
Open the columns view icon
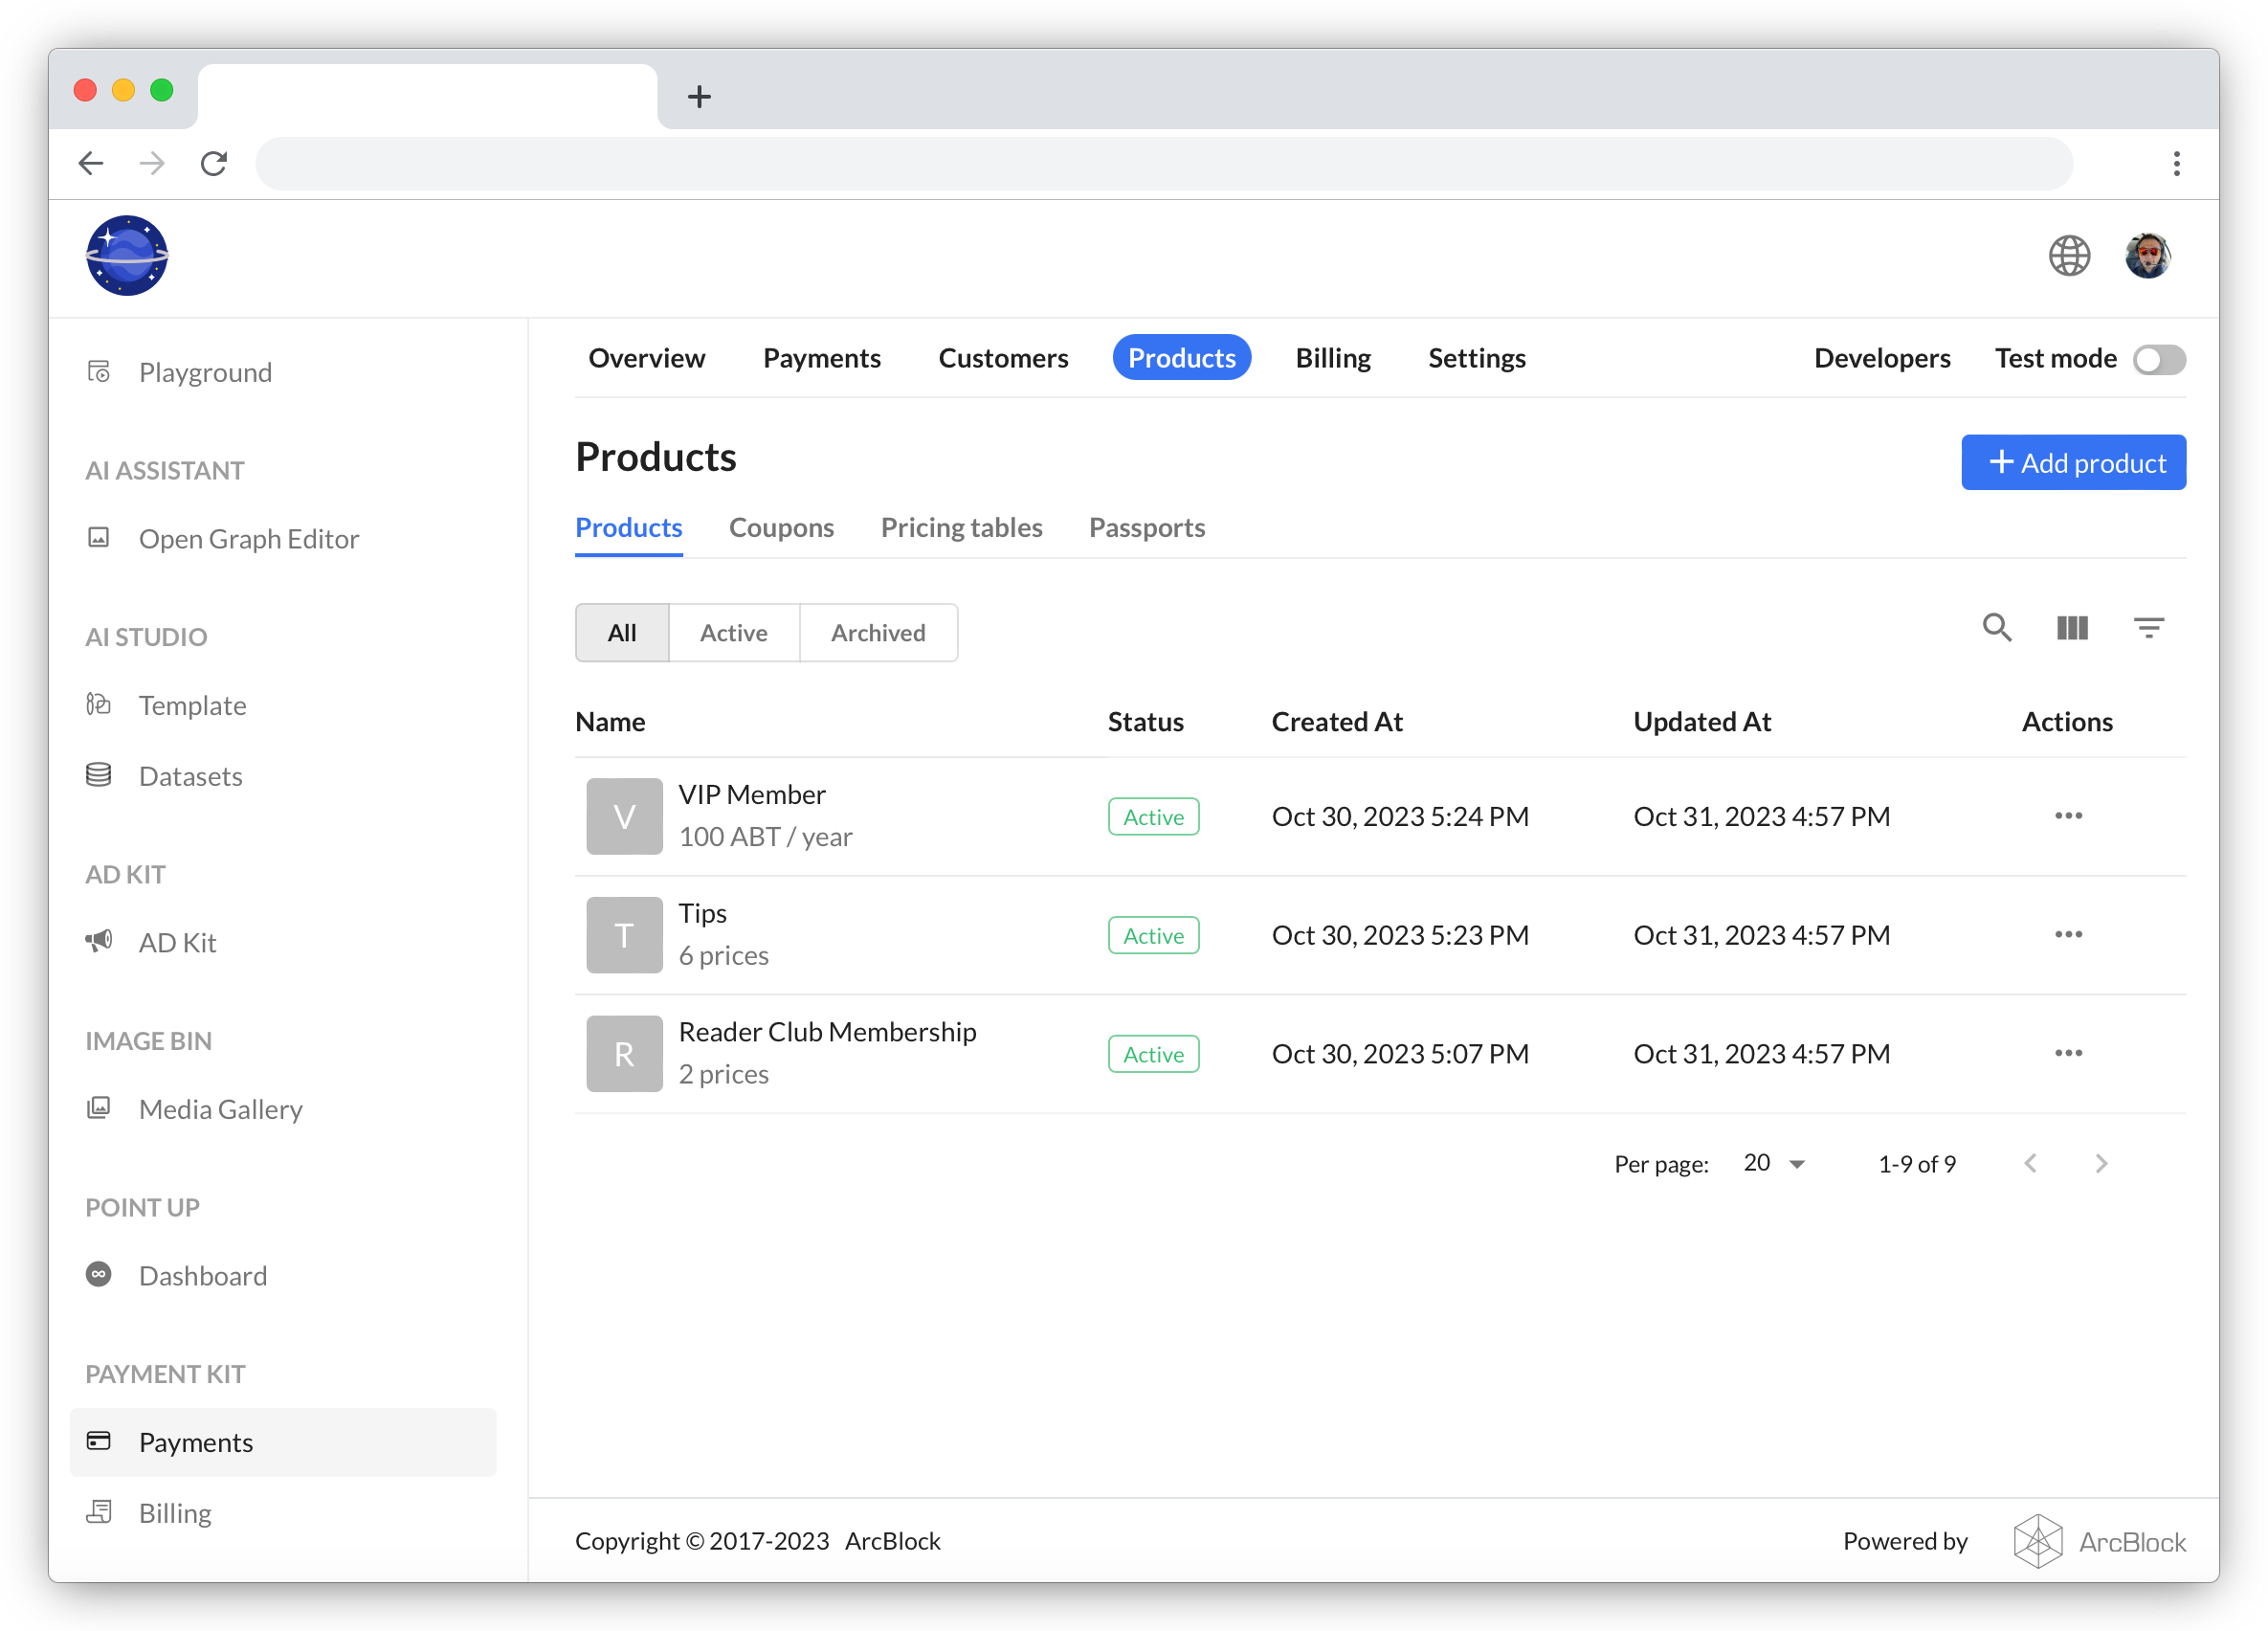point(2072,628)
